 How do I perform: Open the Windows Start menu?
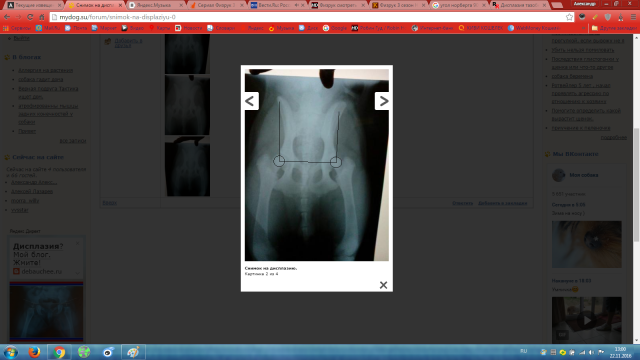click(11, 352)
